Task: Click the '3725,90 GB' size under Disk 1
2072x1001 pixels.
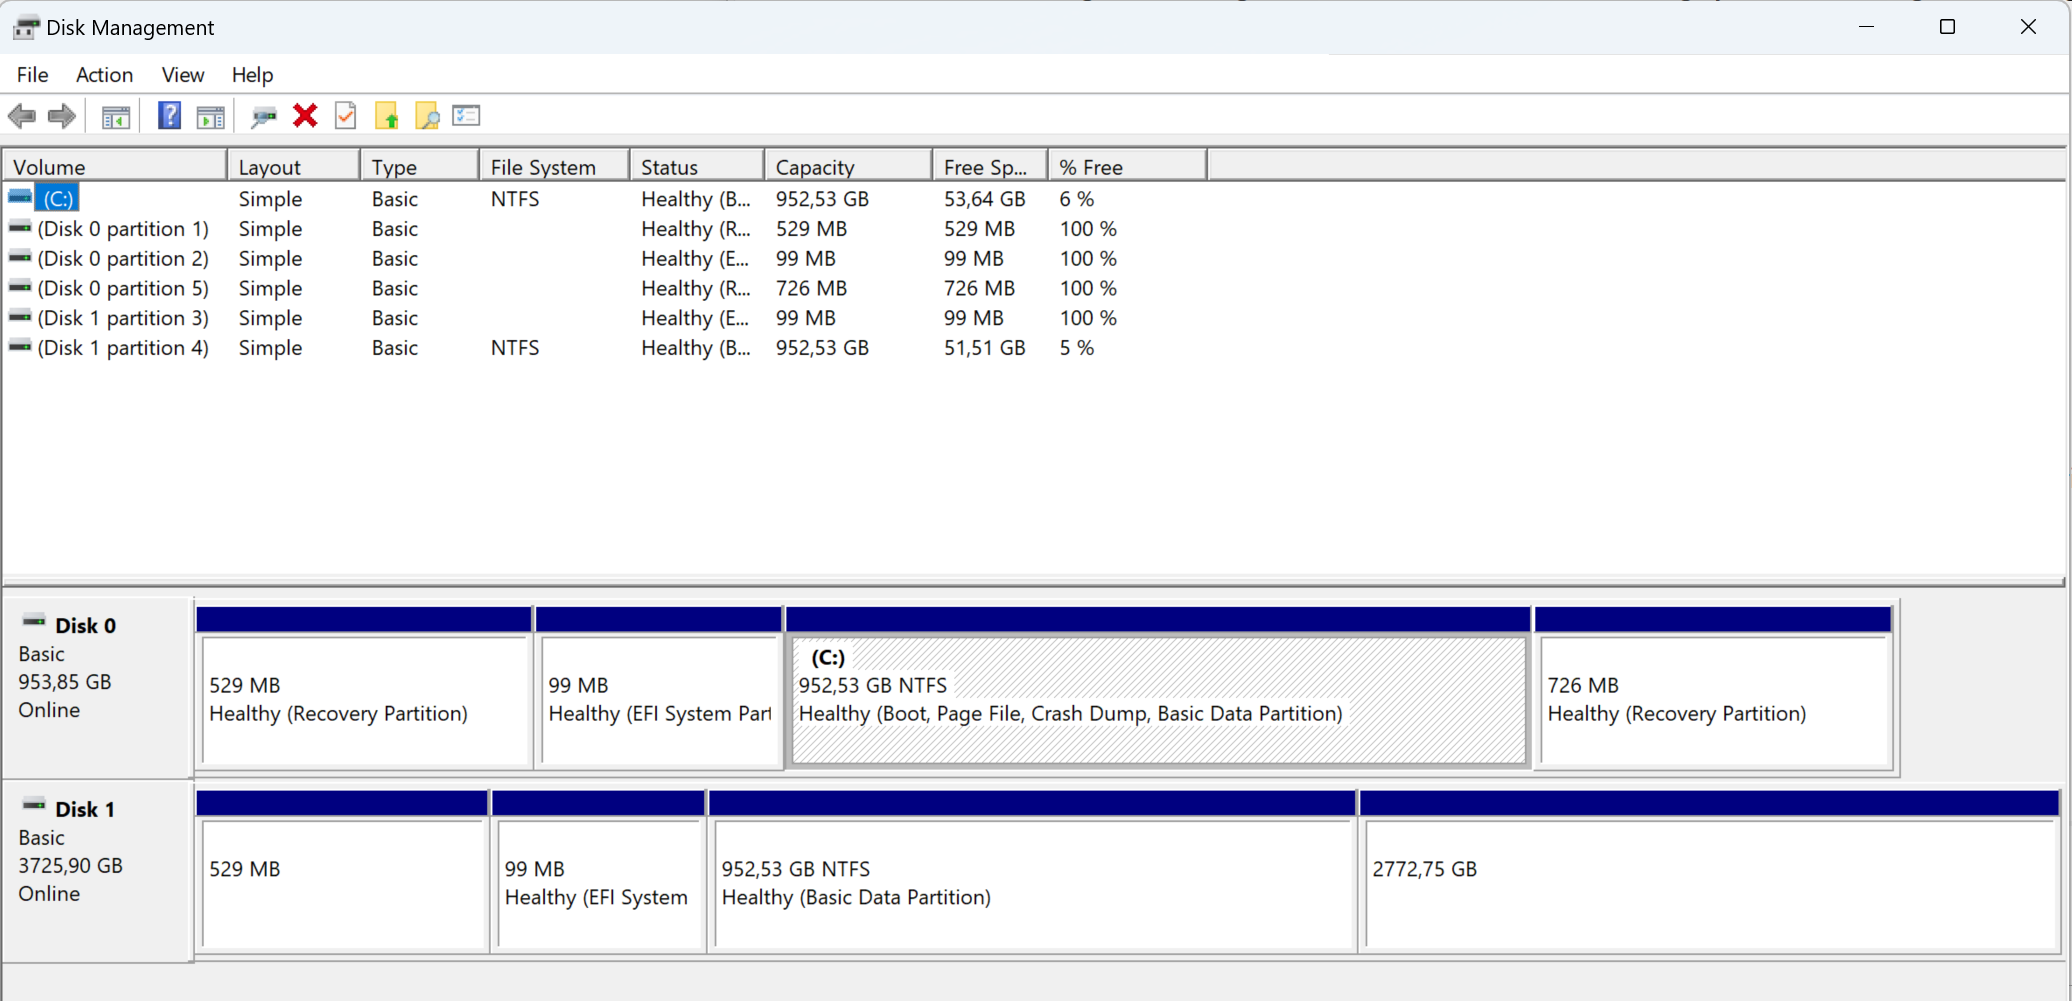Action: coord(71,866)
